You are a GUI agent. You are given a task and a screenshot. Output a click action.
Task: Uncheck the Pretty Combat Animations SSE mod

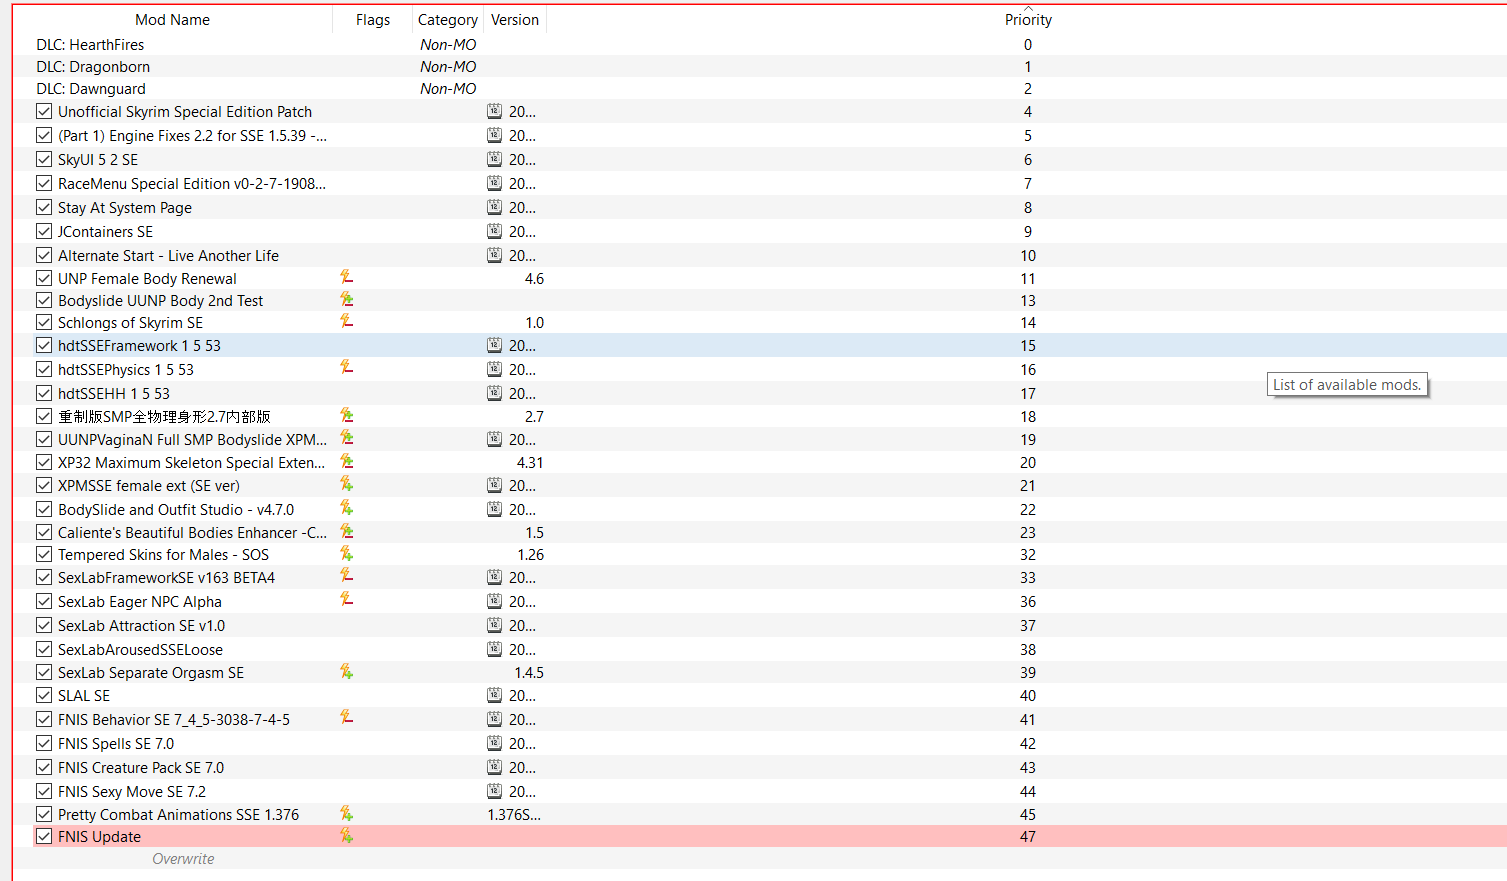tap(44, 814)
